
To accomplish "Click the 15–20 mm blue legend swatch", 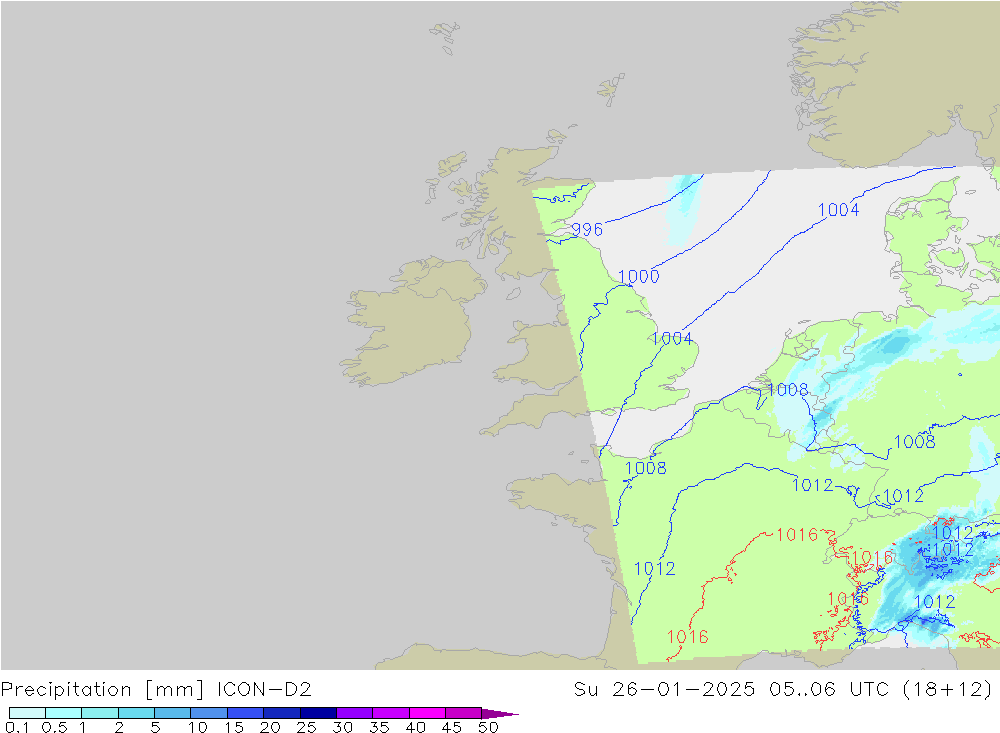I will pyautogui.click(x=246, y=713).
